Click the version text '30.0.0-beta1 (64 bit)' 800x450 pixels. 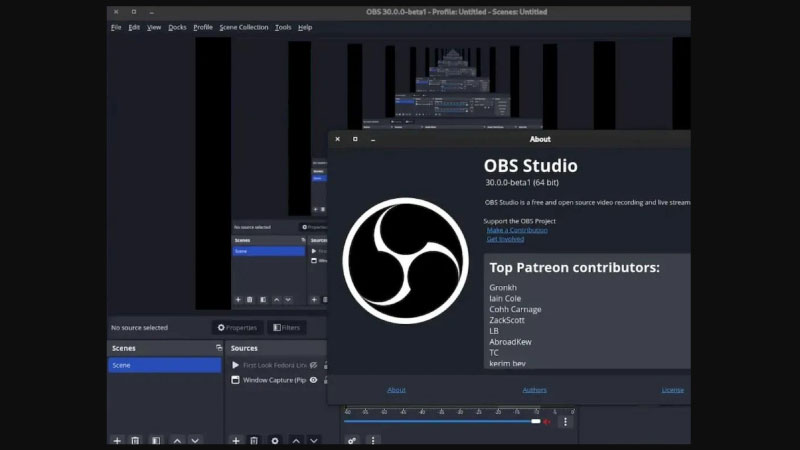[522, 182]
